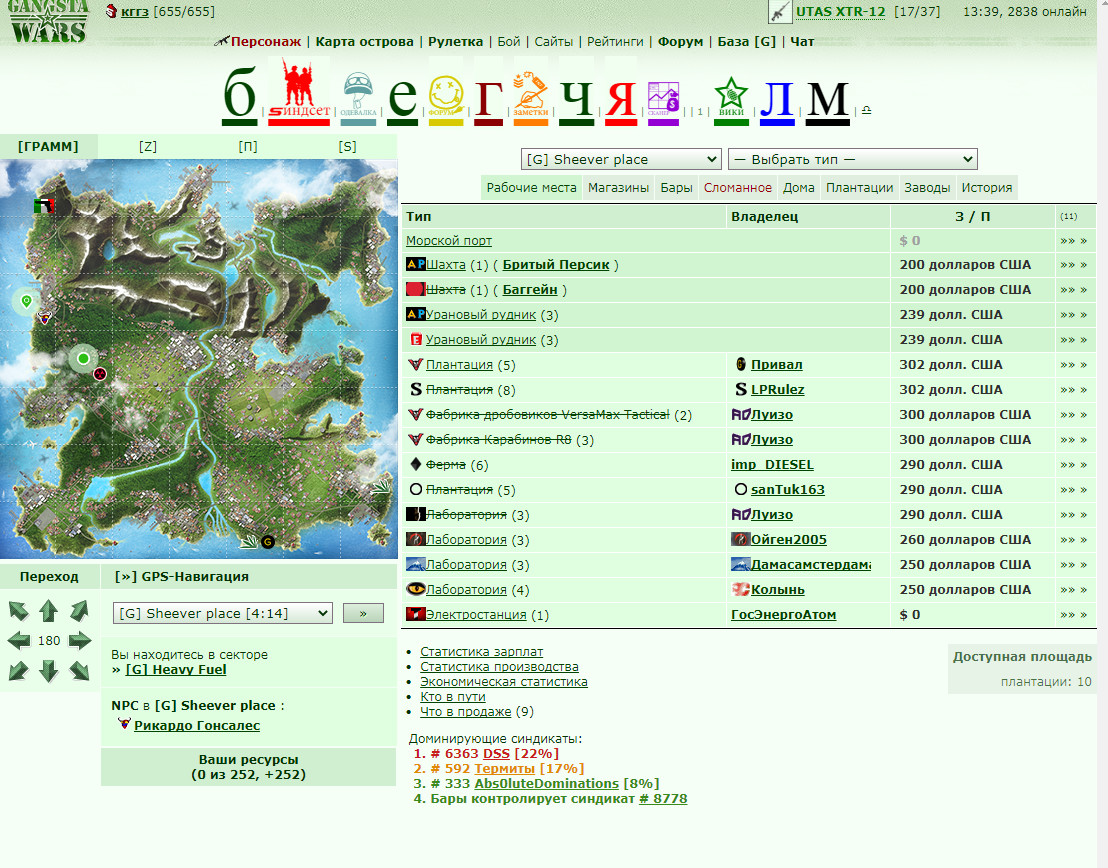The height and width of the screenshot is (868, 1108).
Task: Click the UTAS XTR-12 weapon icon
Action: coord(779,12)
